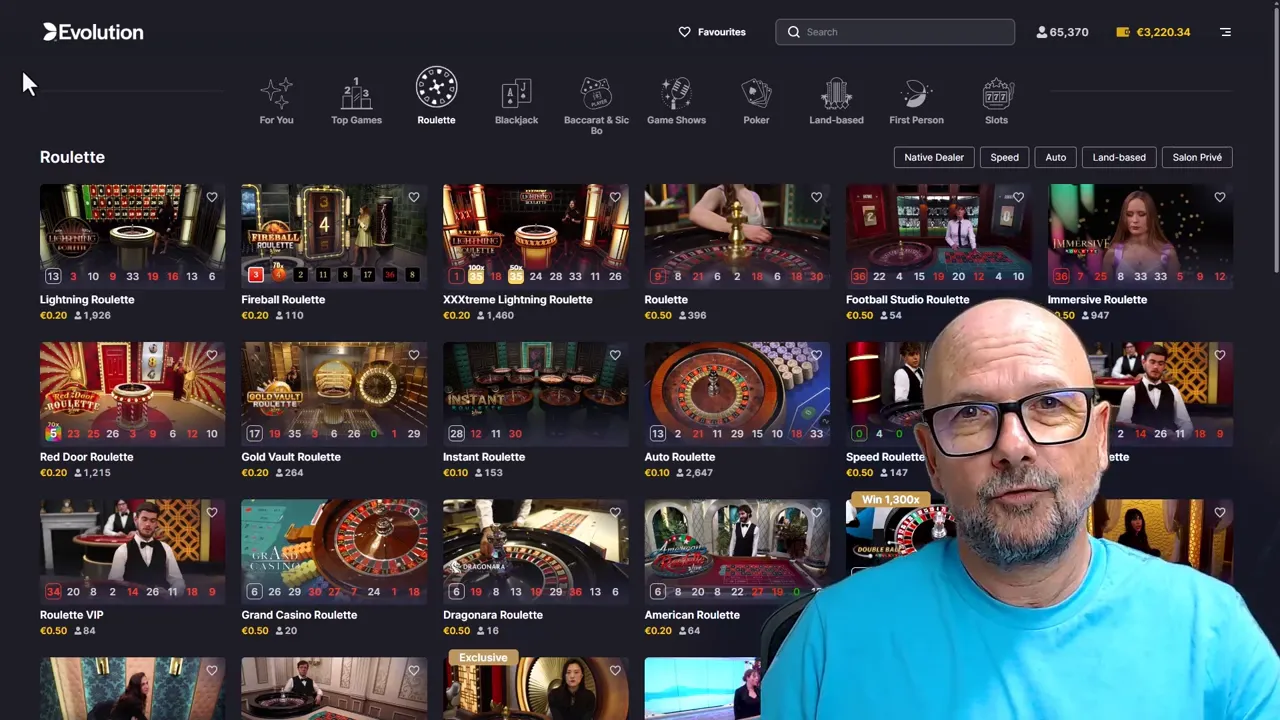Open the First Person category

point(916,102)
